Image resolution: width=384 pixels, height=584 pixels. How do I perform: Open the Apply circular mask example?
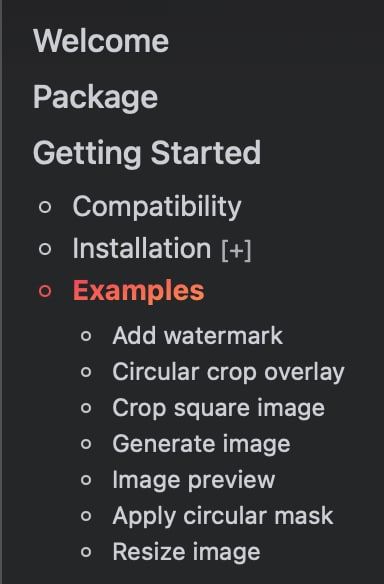coord(223,516)
